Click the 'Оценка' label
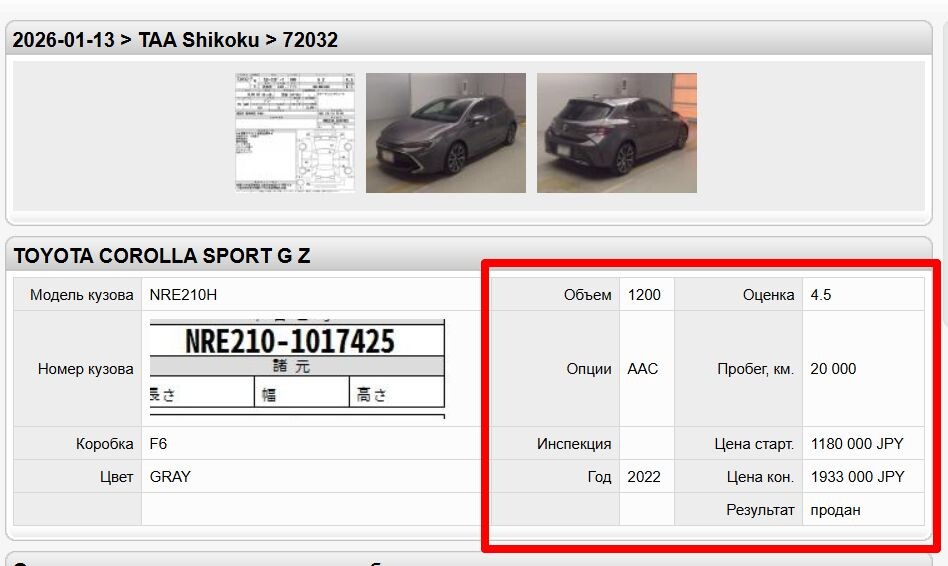This screenshot has width=948, height=566. [768, 295]
